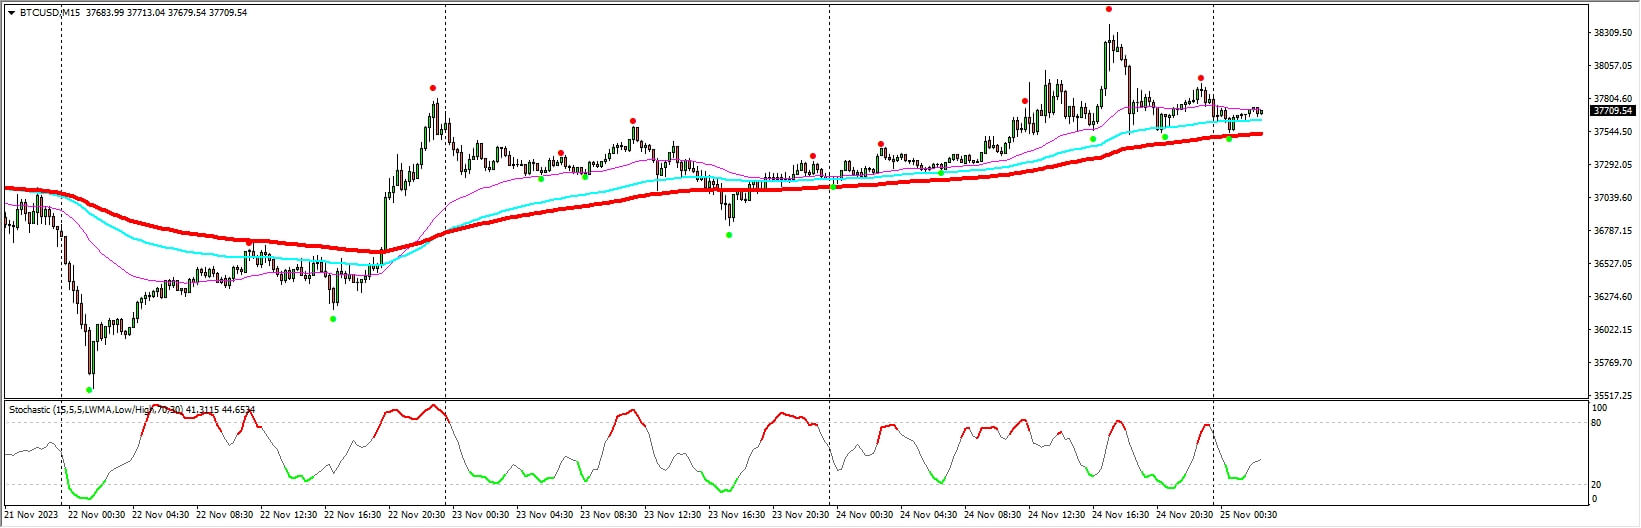Click the 23 Nov 20:30 time label

800,516
